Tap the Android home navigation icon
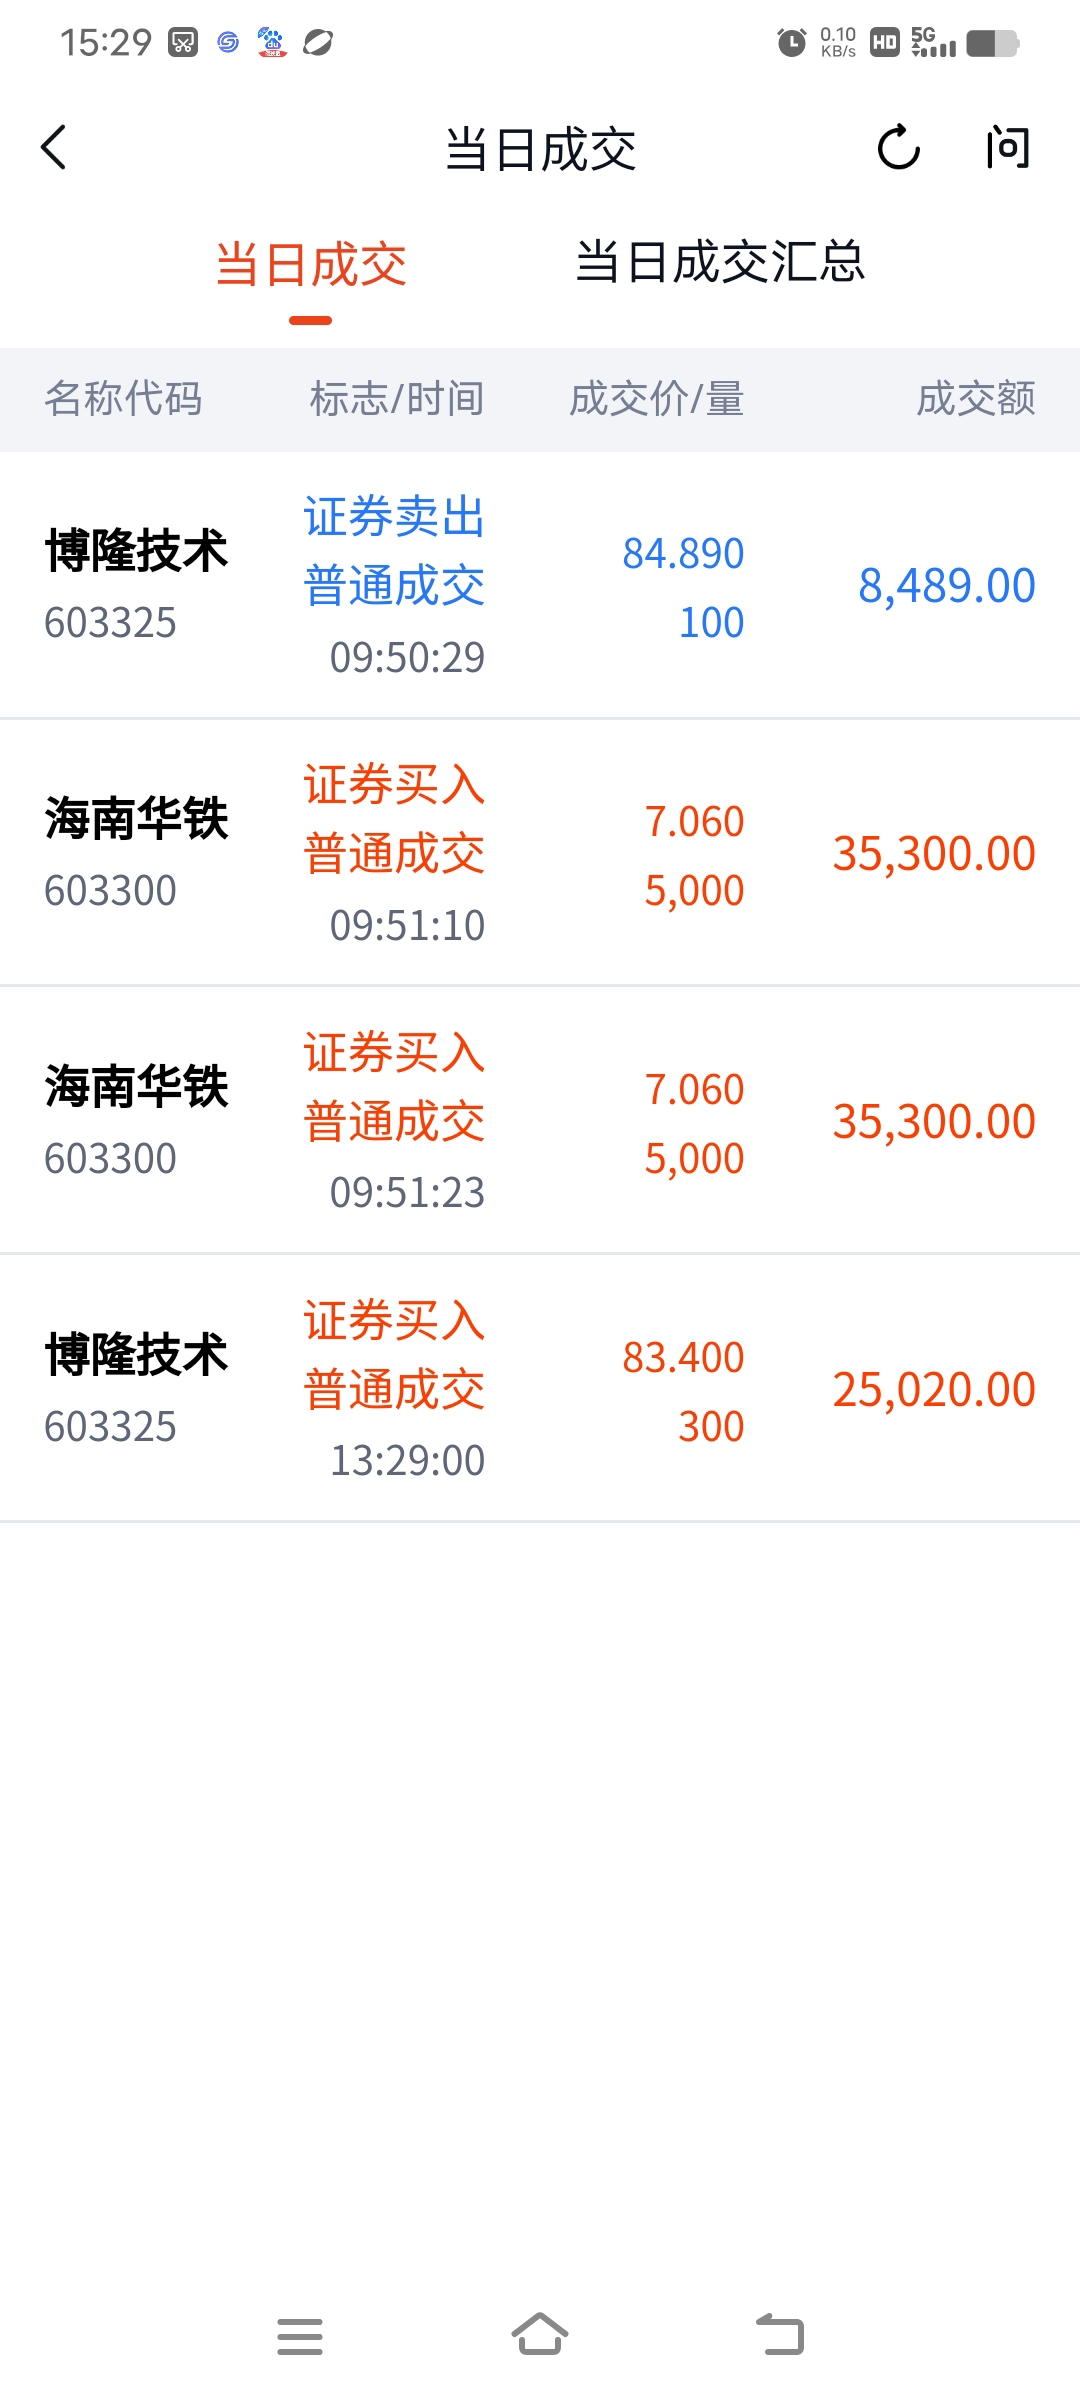The width and height of the screenshot is (1080, 2400). (540, 2335)
